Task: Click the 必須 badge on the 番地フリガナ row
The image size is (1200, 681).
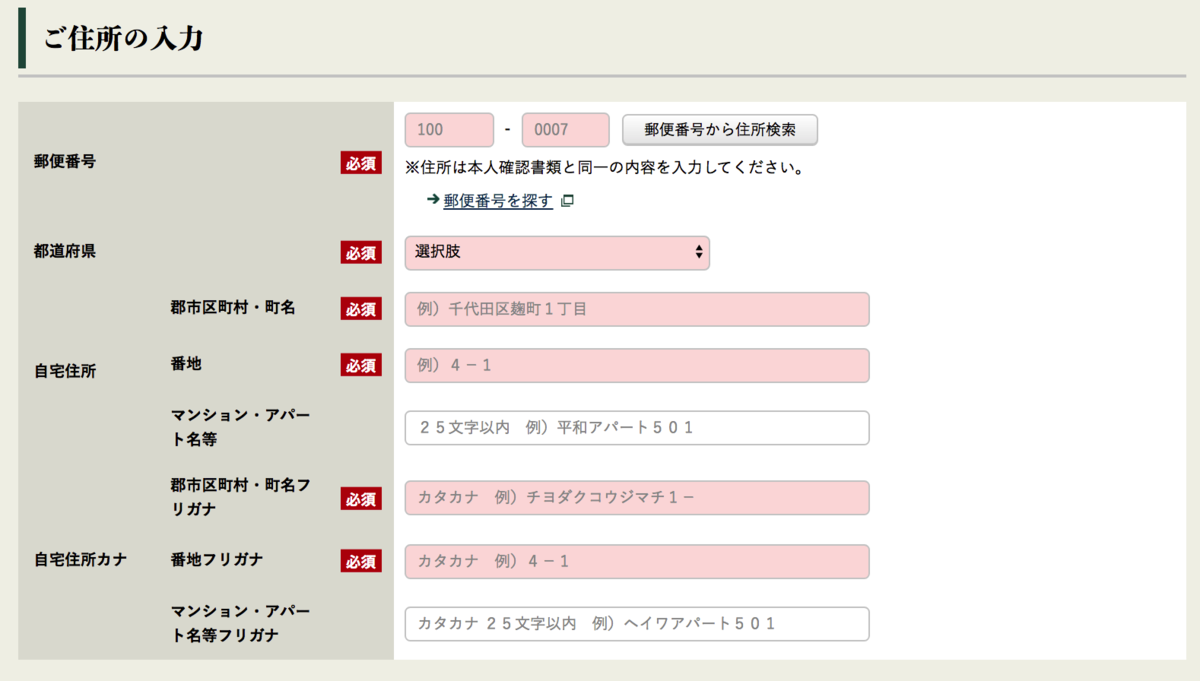Action: [361, 561]
